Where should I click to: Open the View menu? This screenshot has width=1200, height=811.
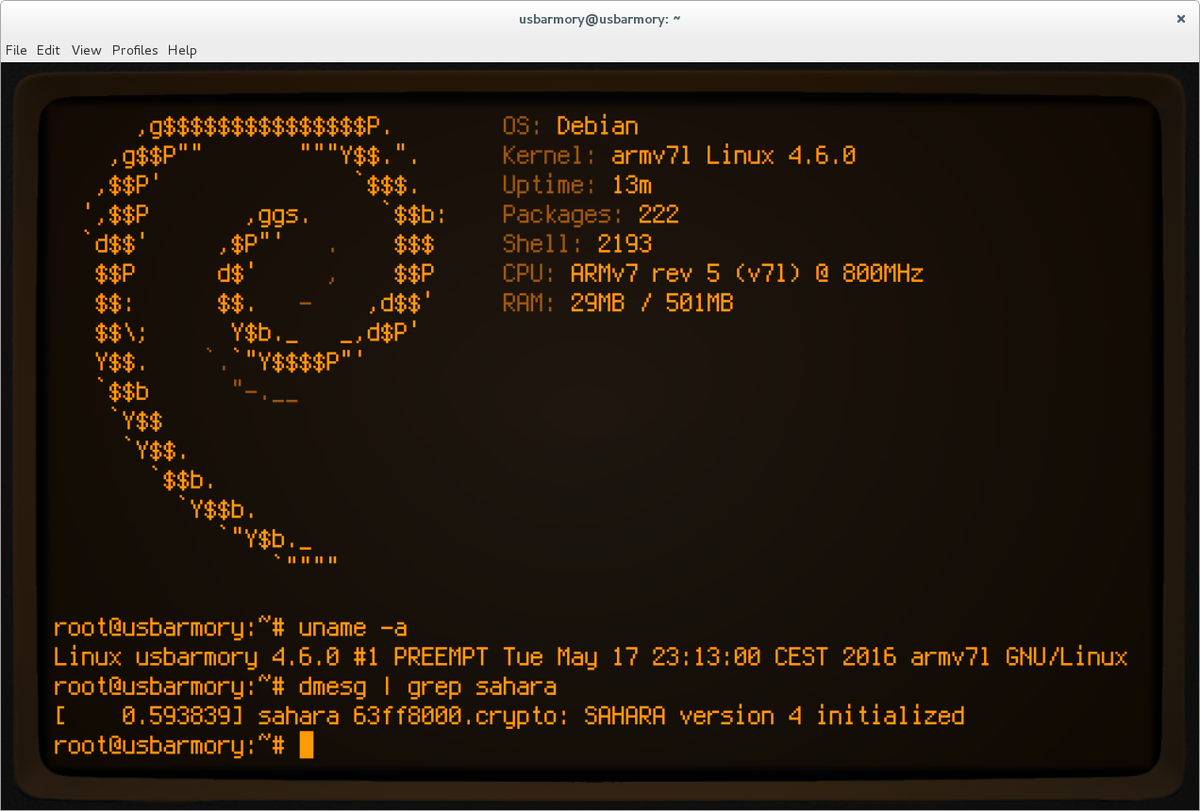[87, 50]
